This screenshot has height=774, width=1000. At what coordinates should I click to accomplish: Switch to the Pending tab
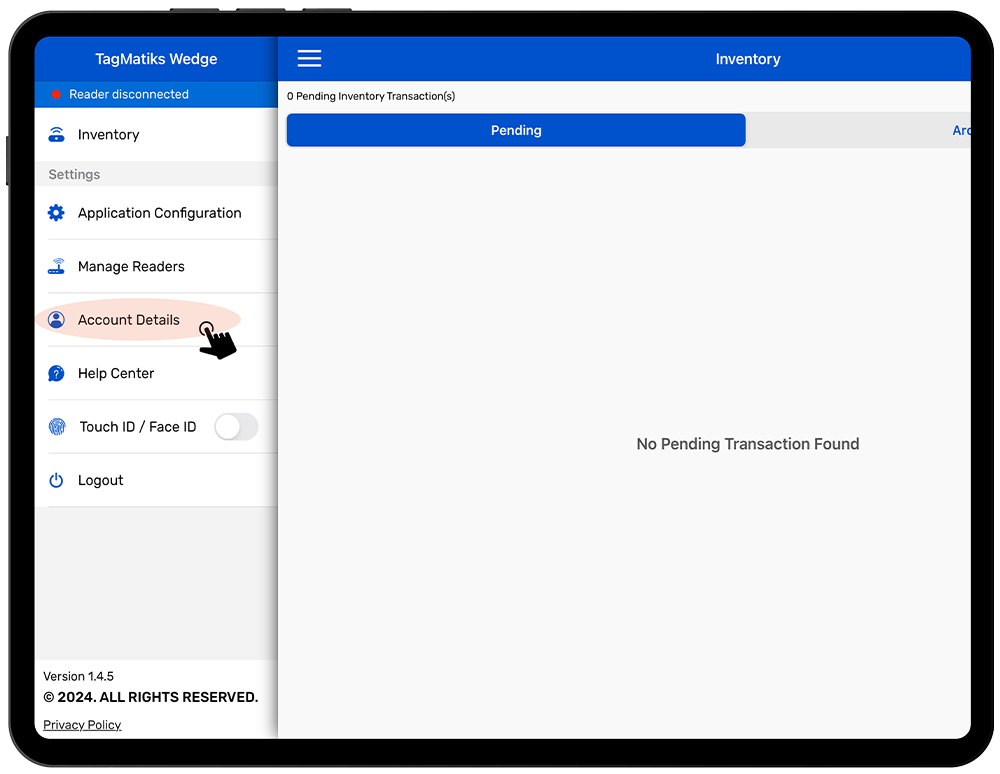(x=516, y=130)
